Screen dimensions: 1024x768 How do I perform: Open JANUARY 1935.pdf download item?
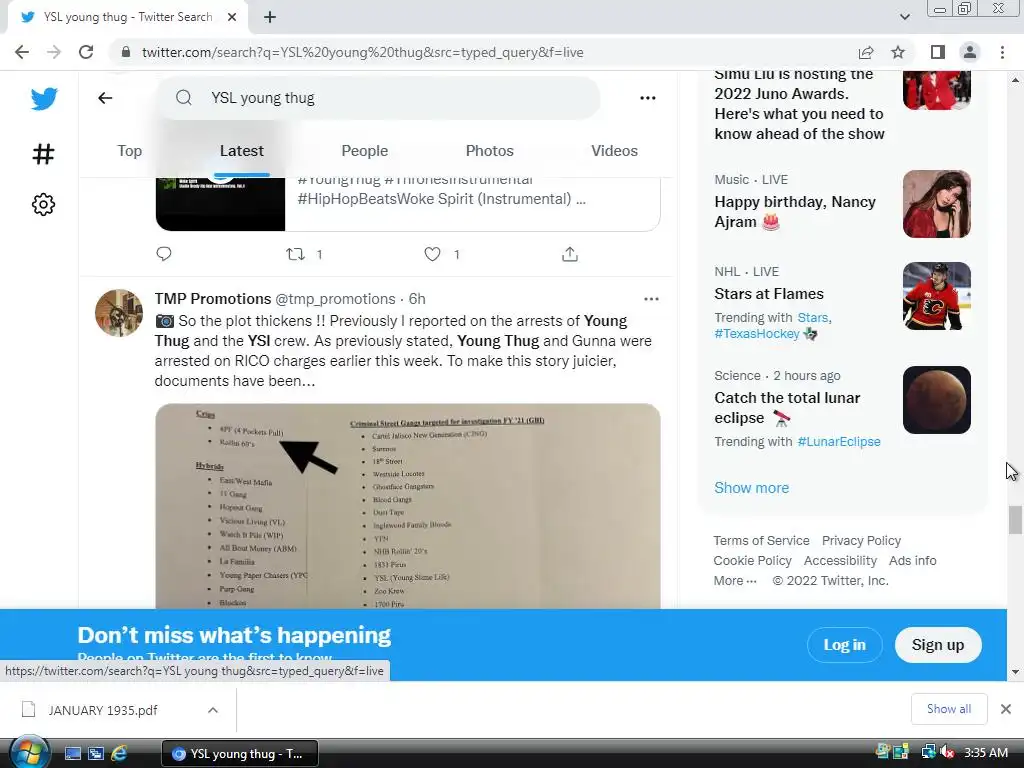click(103, 710)
